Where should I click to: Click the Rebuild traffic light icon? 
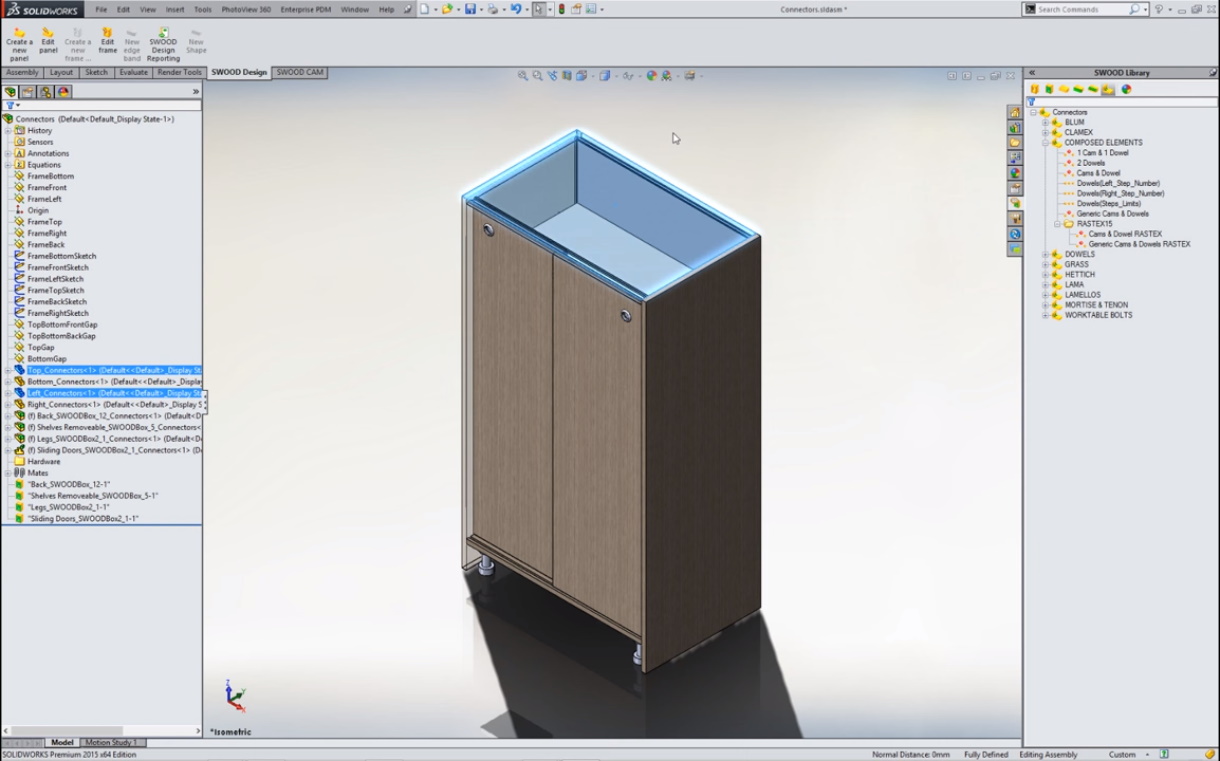point(561,9)
